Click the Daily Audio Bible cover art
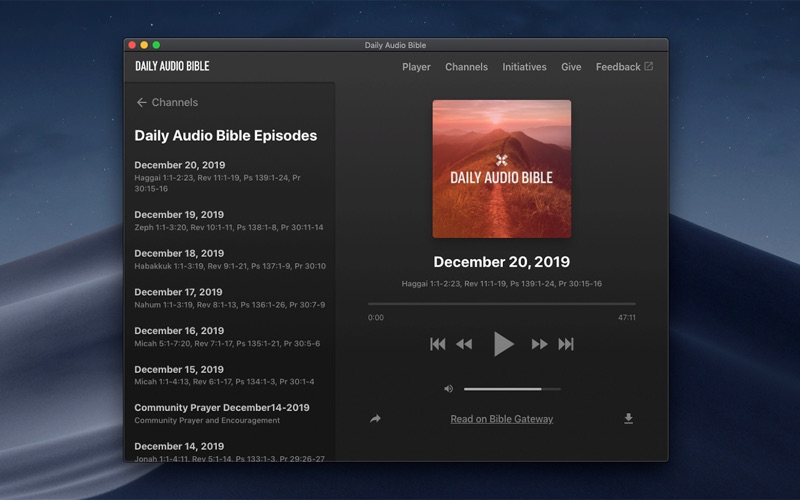Screen dimensions: 800x500 502,169
